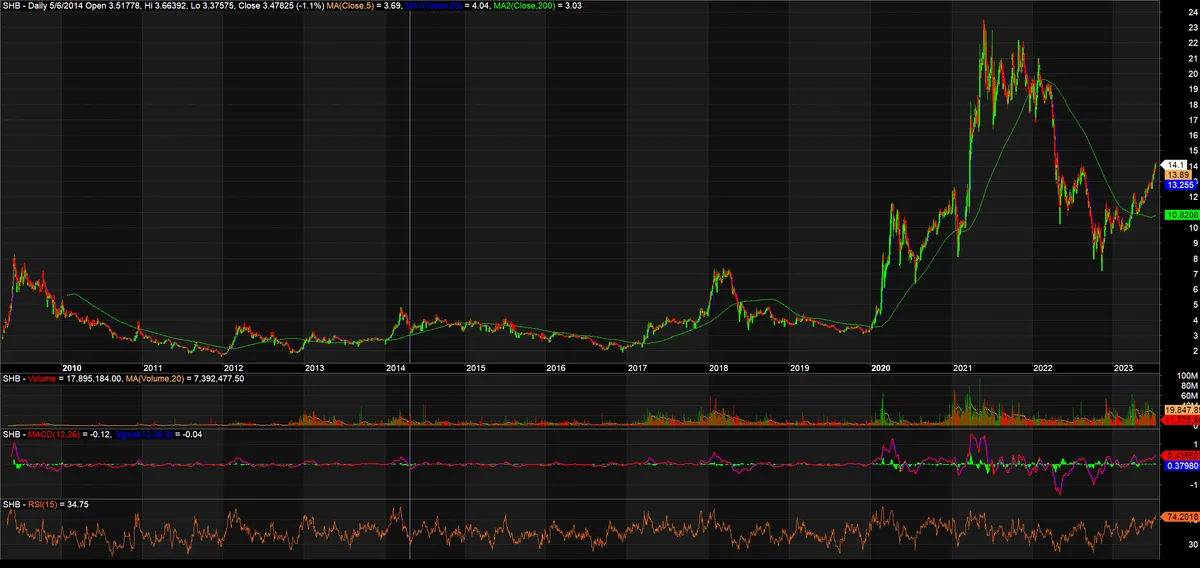Click the 2011 year label on time axis
Screen dimensions: 1200x568
[x=152, y=368]
